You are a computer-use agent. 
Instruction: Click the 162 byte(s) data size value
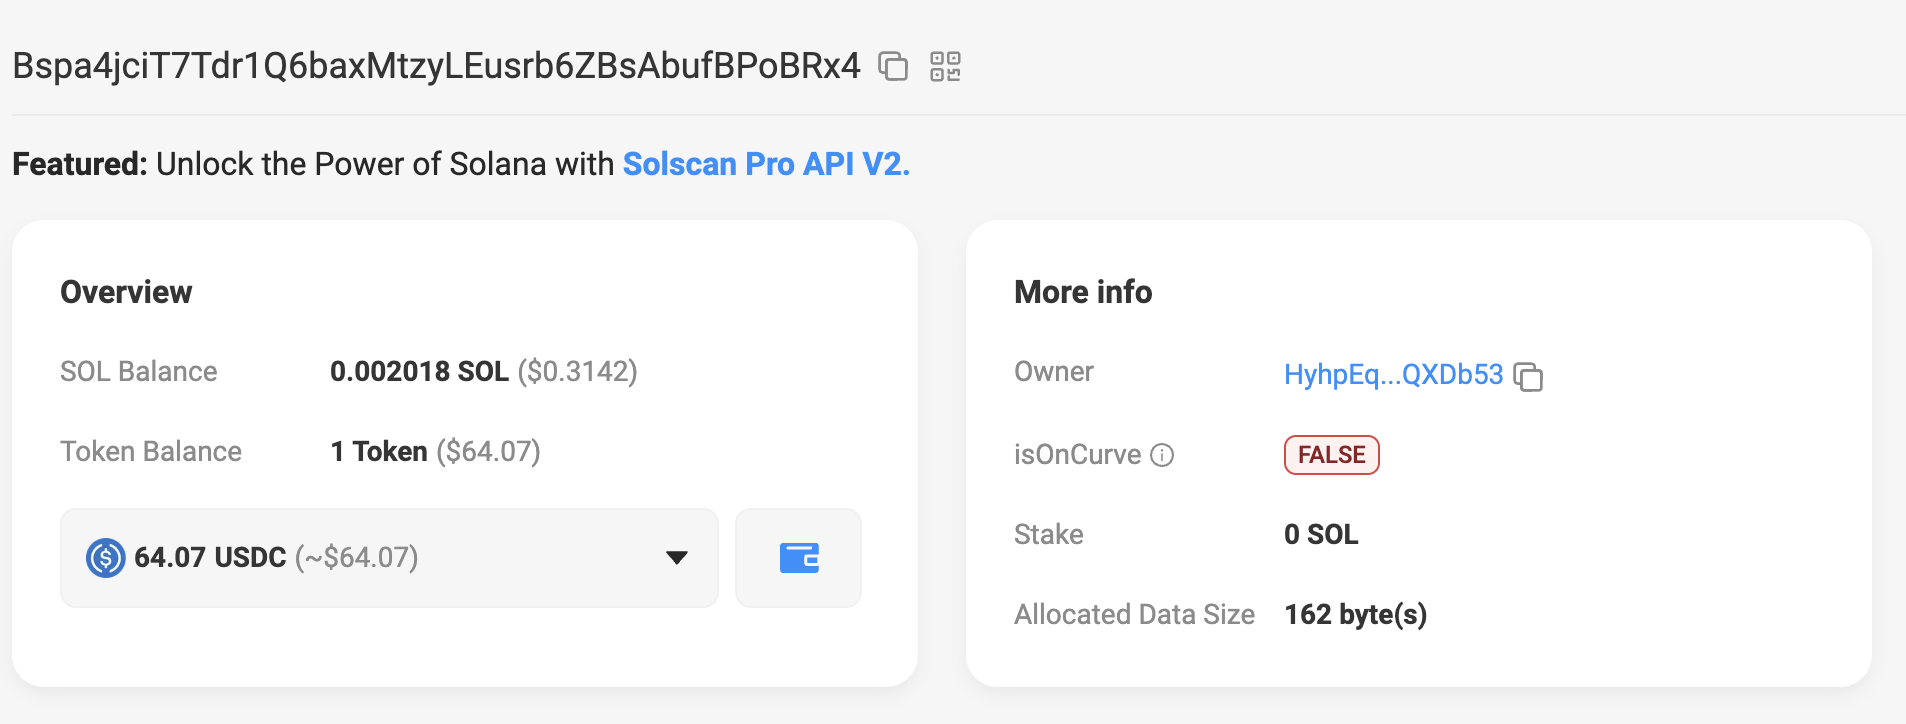pos(1355,615)
